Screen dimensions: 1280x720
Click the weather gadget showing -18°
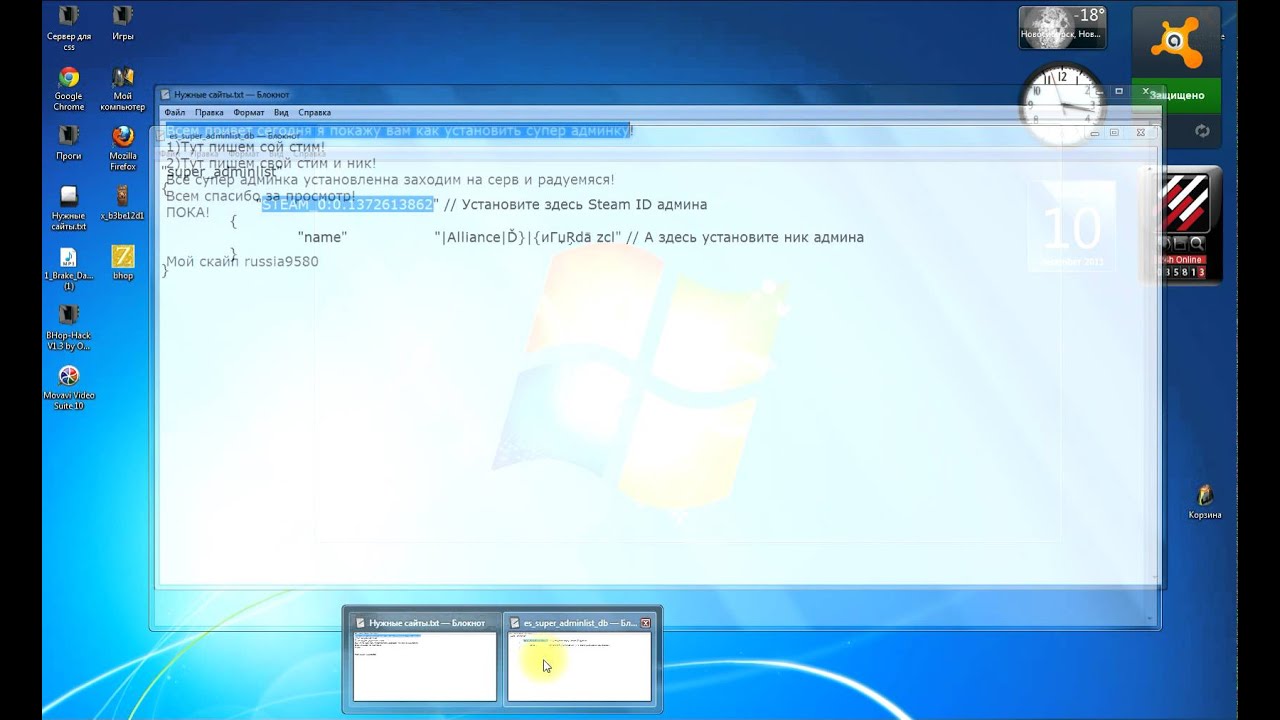(1062, 27)
